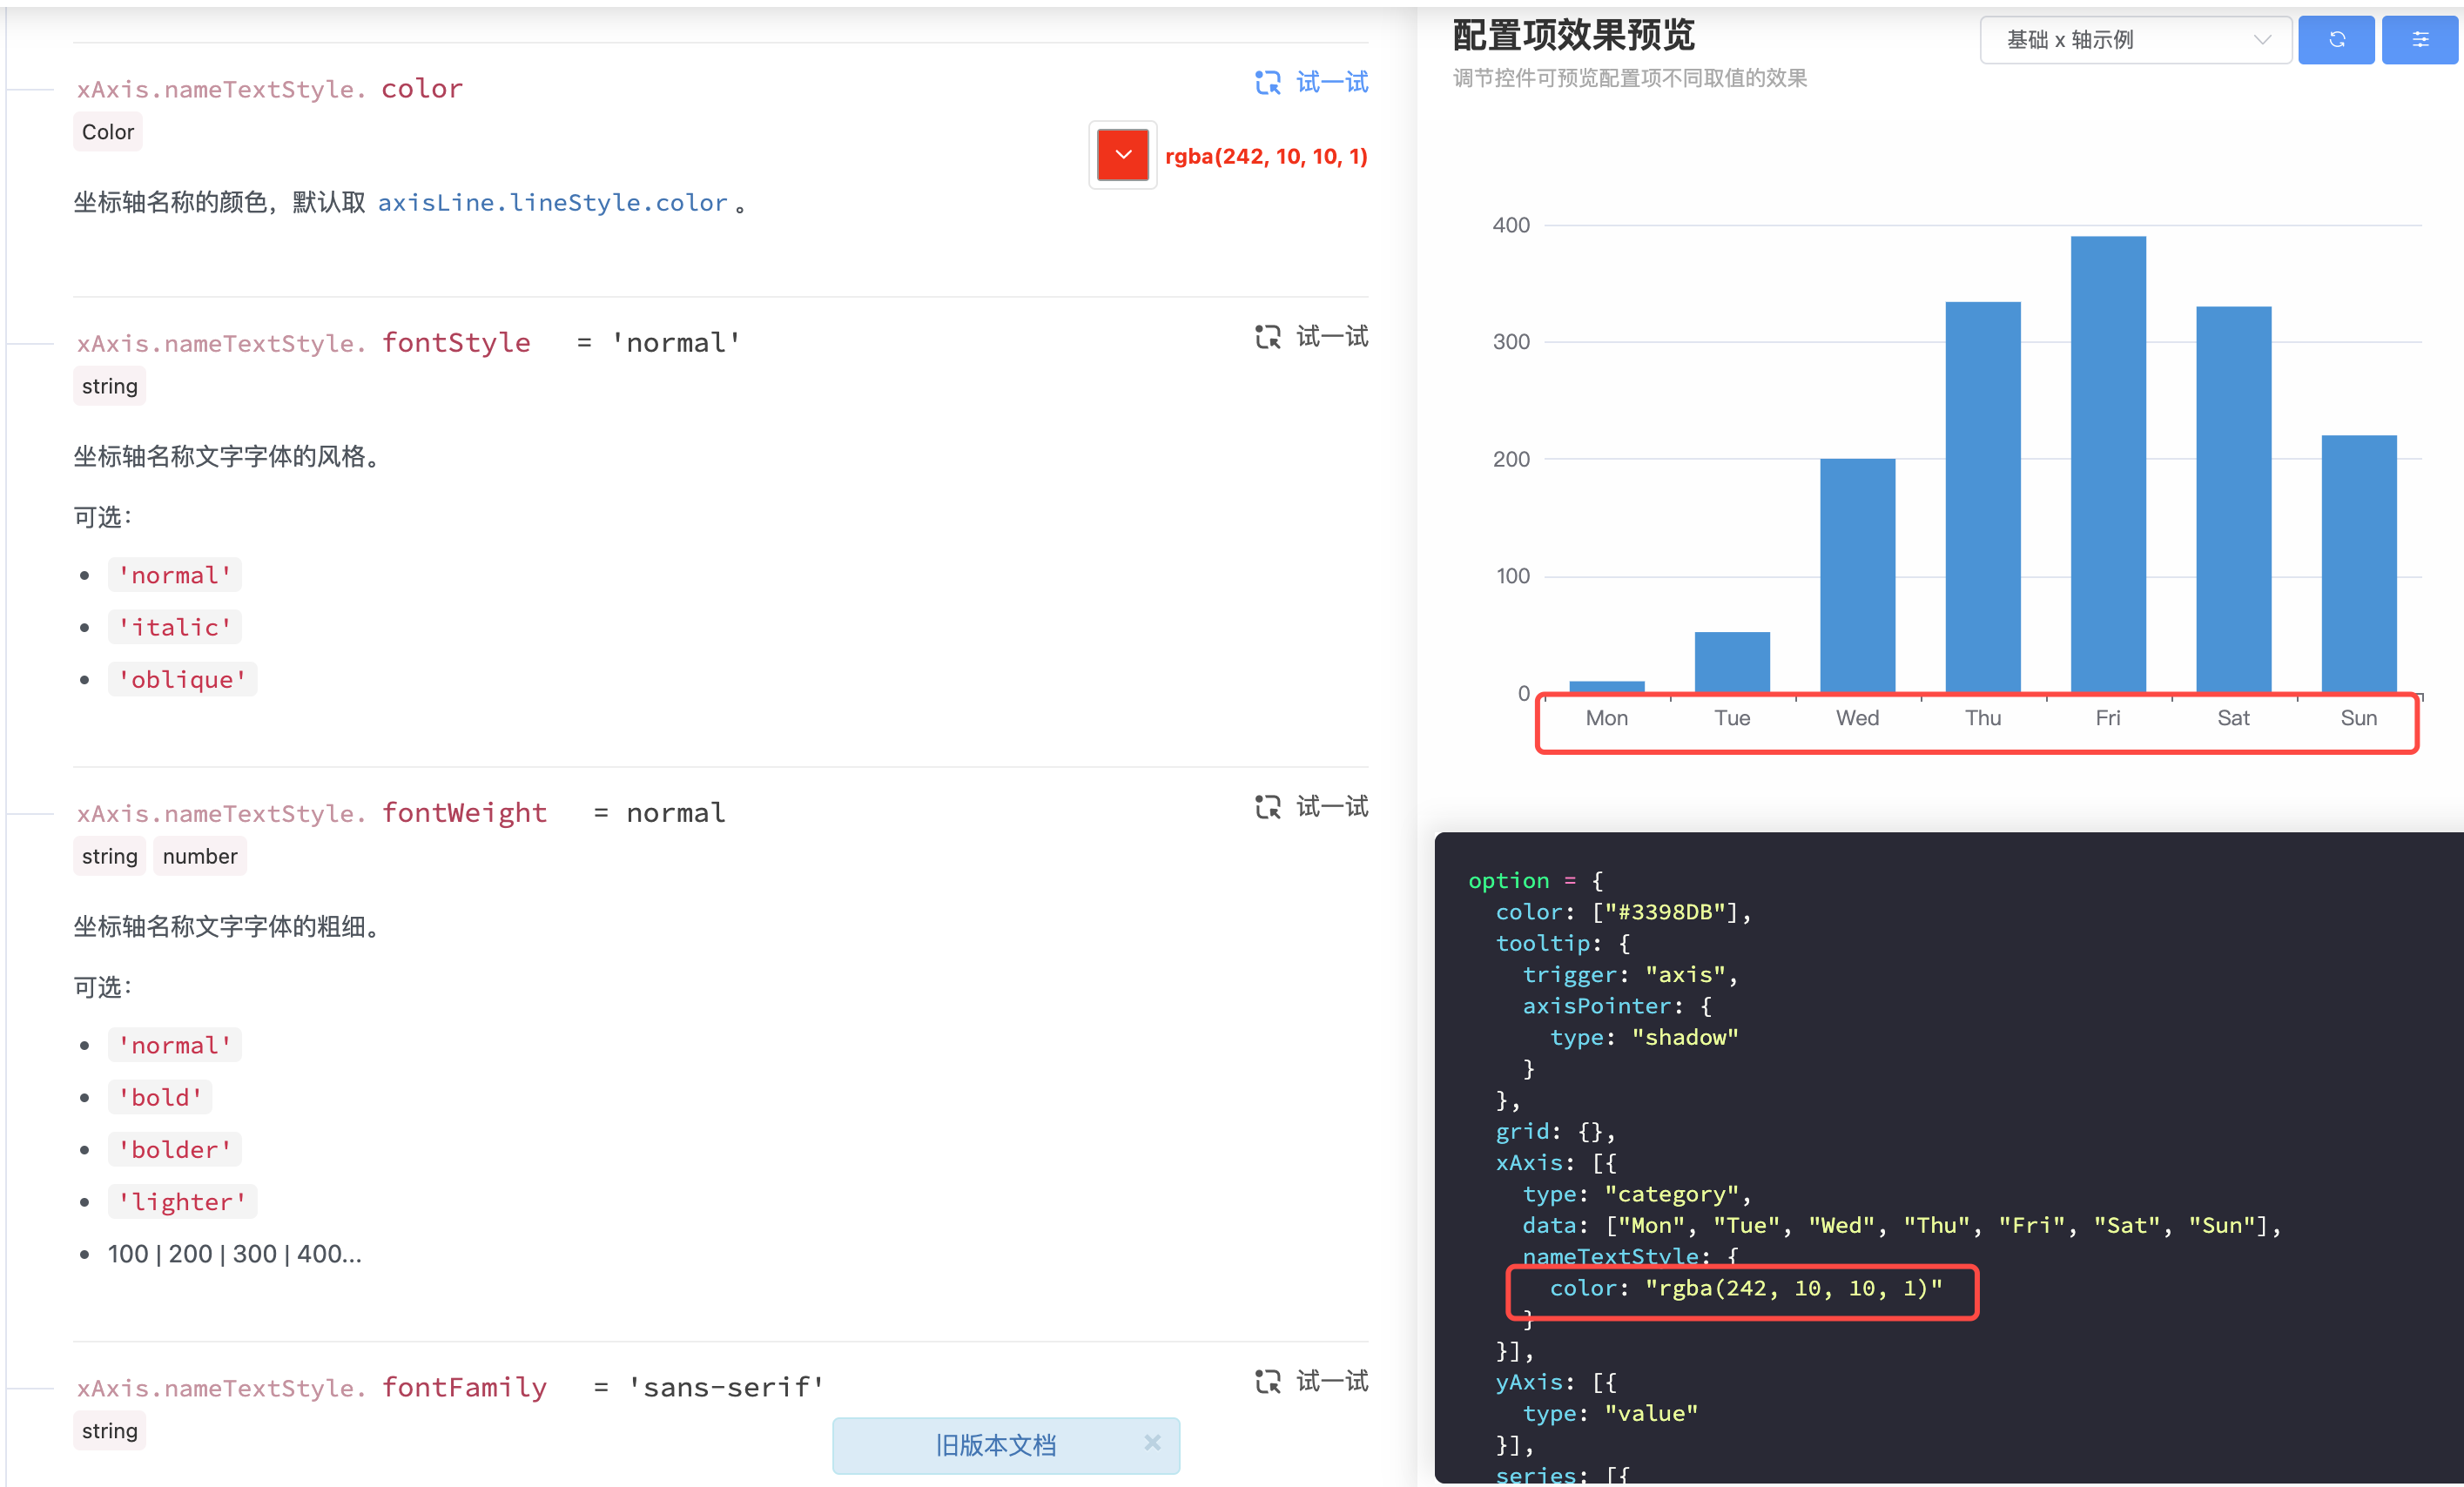
Task: Click the 'italic' option code chip
Action: click(174, 626)
